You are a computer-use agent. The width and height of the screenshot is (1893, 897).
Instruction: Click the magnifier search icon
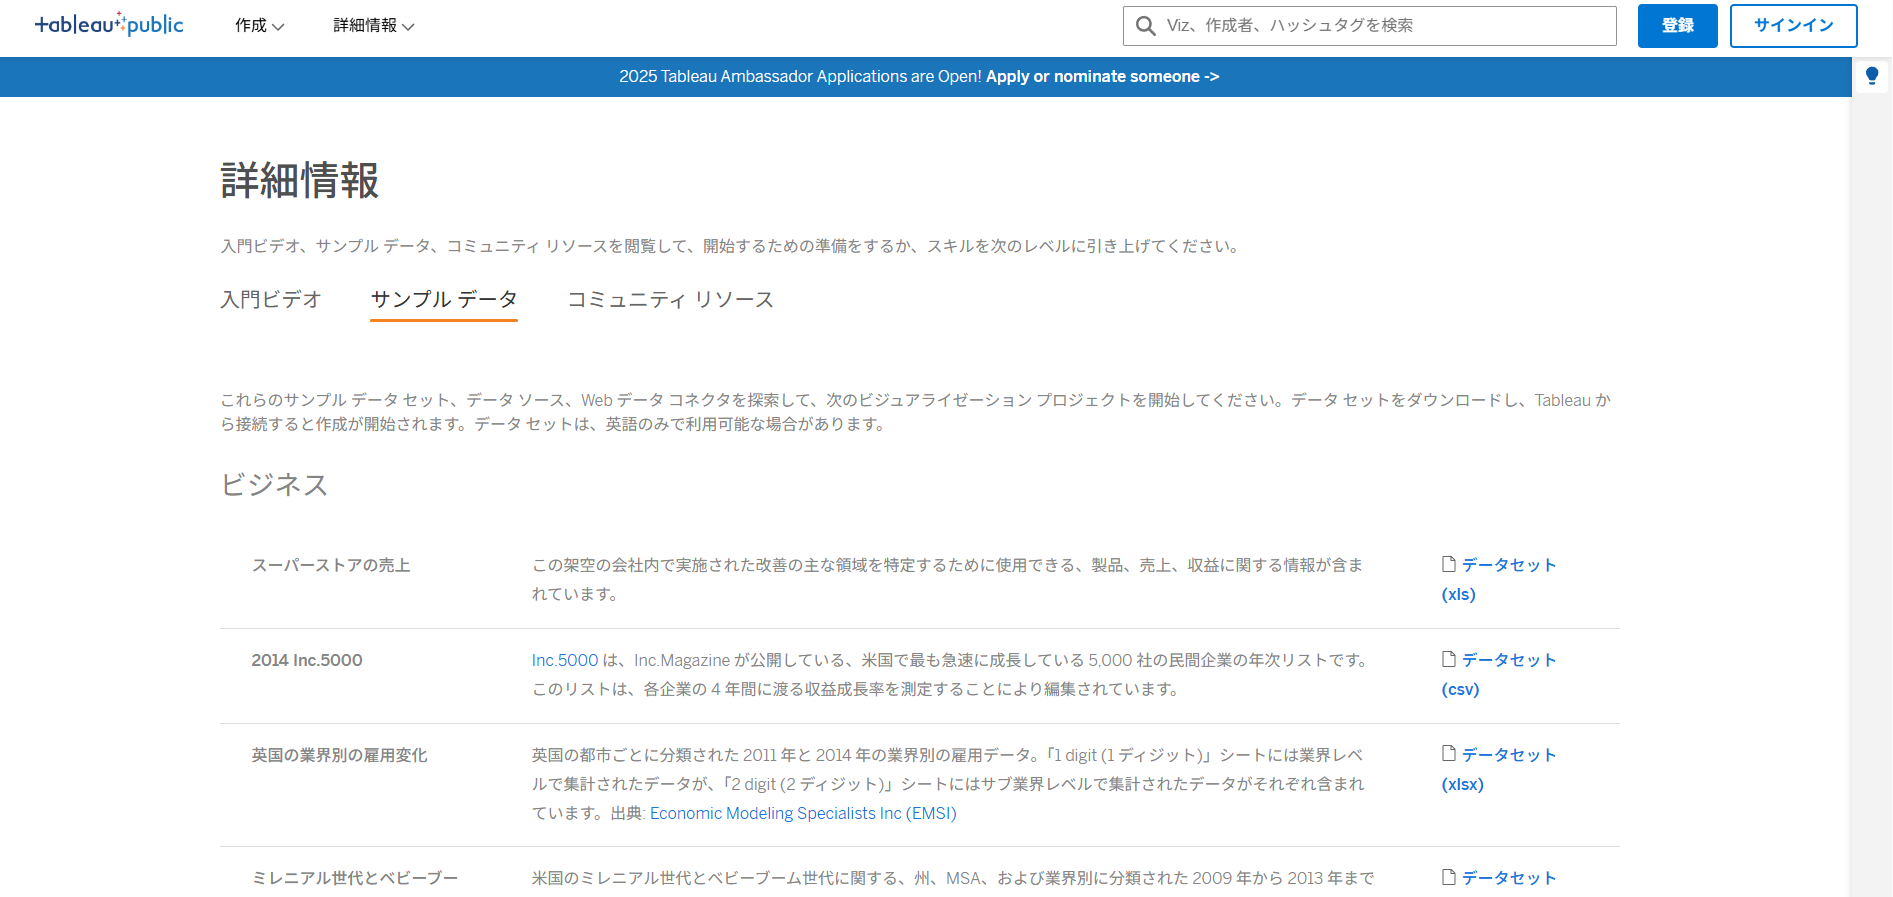point(1146,26)
